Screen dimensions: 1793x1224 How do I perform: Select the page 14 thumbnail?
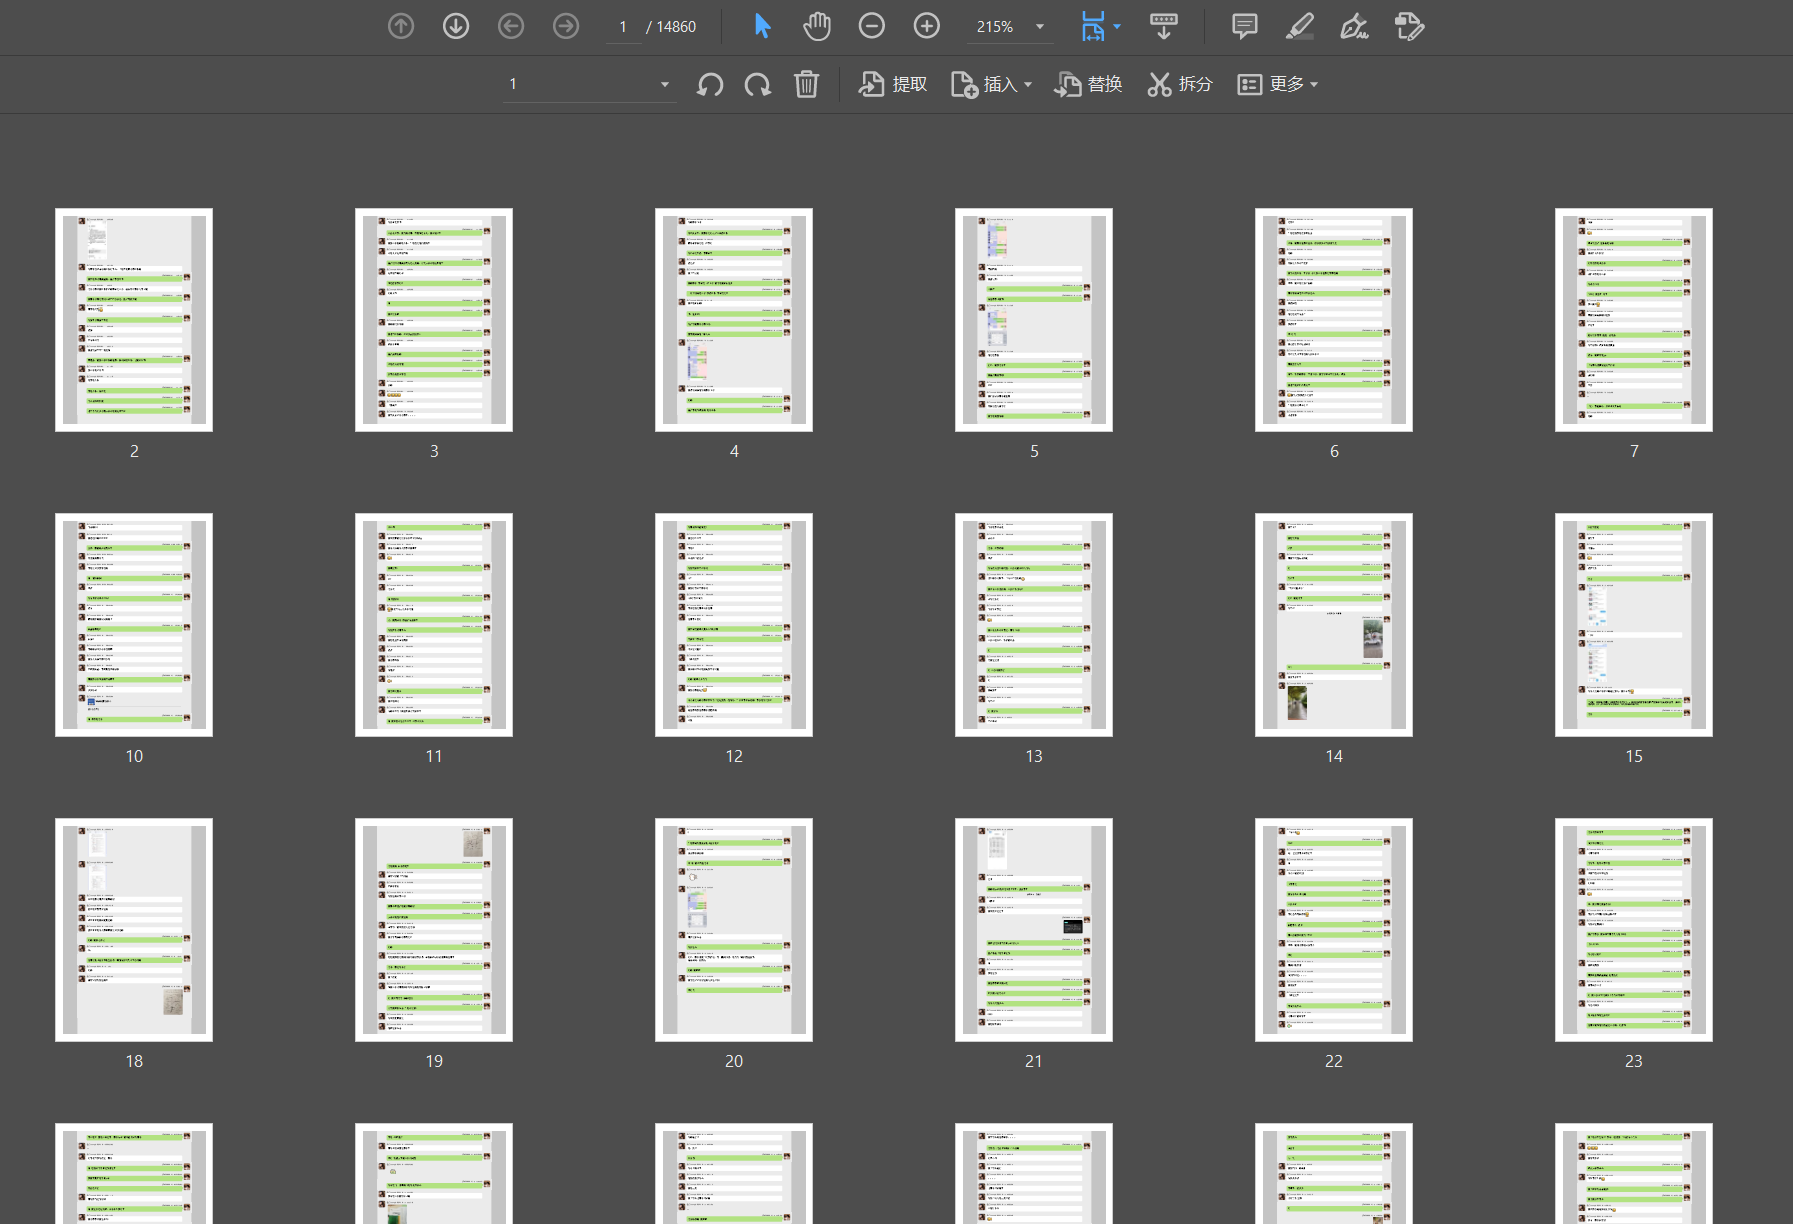click(1333, 625)
